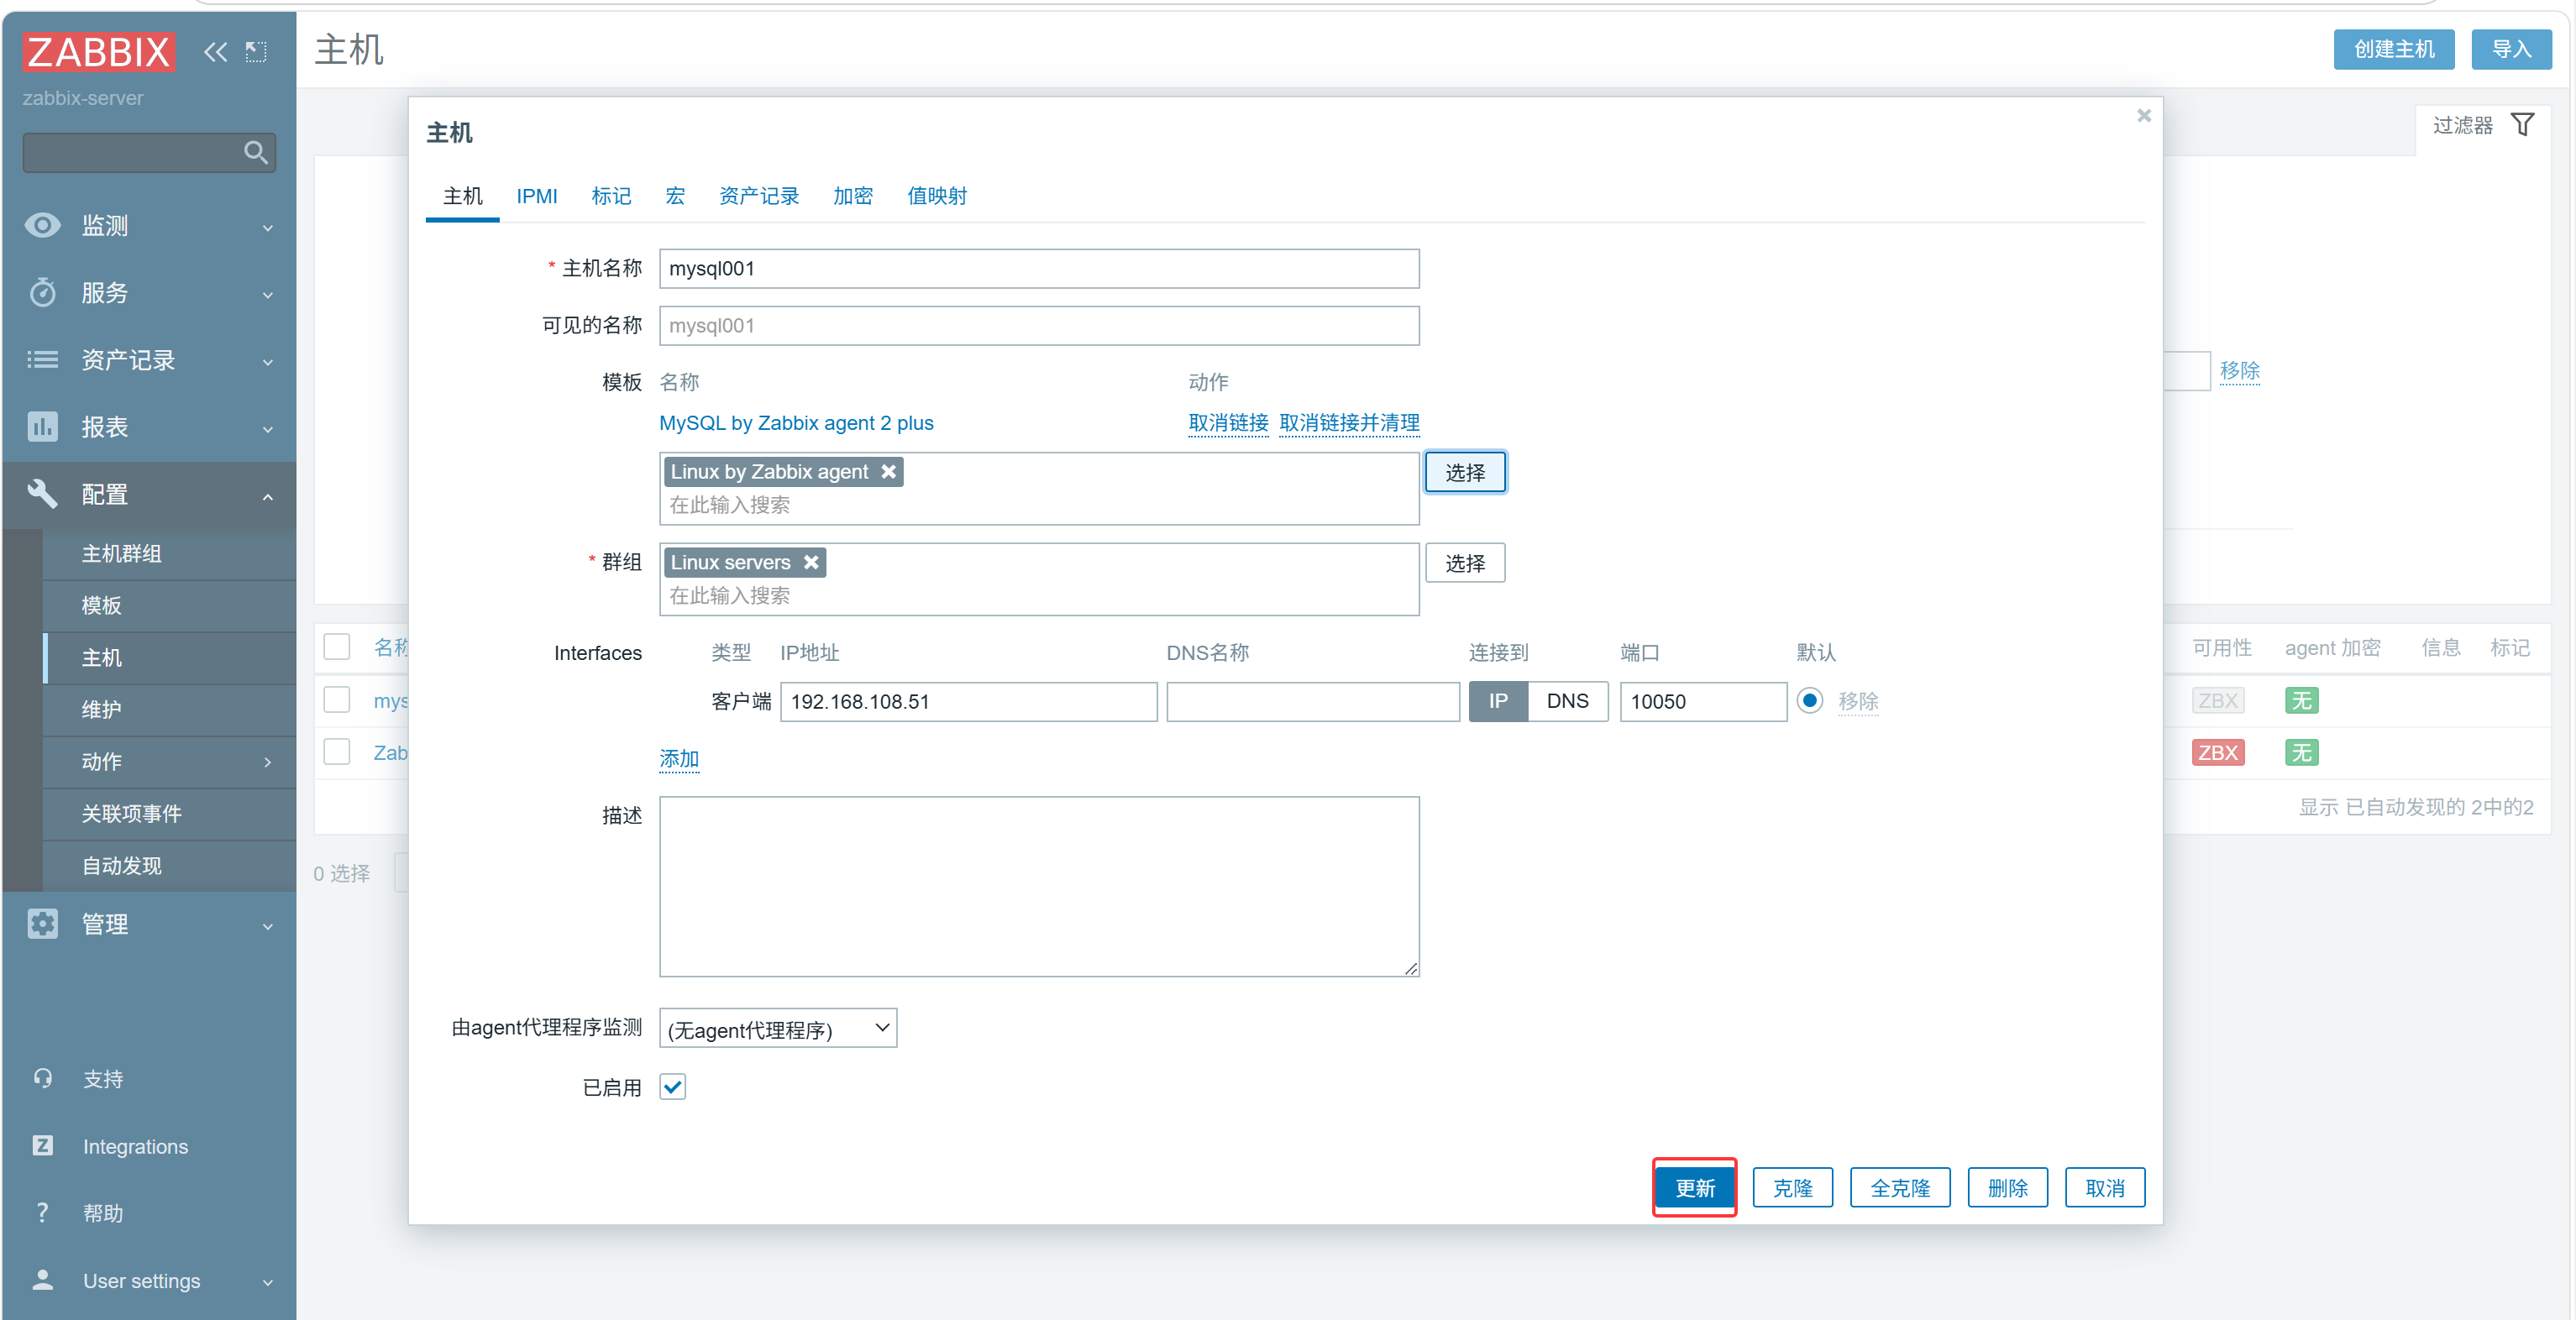Image resolution: width=2576 pixels, height=1320 pixels.
Task: Open MySQL by Zabbix agent 2 plus template link
Action: (796, 422)
